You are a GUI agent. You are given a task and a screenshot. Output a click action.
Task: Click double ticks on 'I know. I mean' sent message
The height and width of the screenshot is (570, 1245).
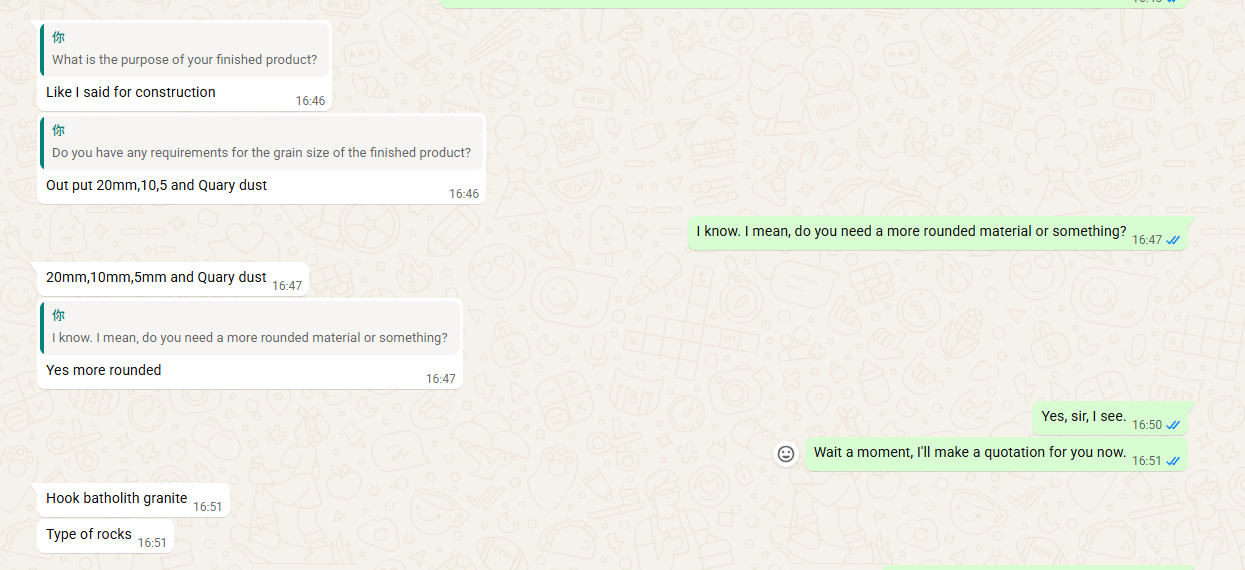(x=1173, y=240)
